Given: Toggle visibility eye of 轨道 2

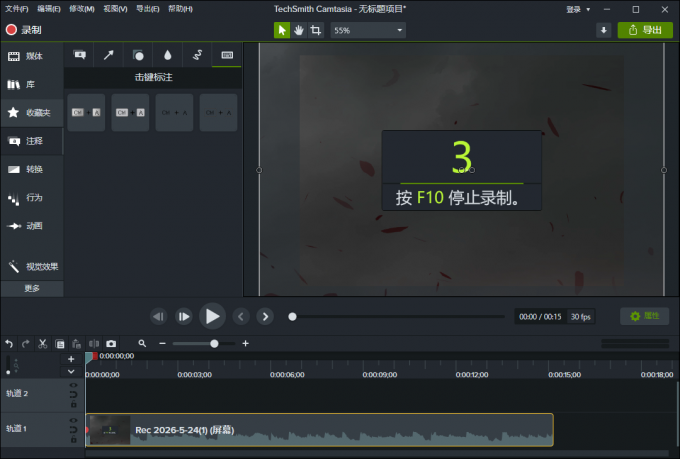Looking at the screenshot, I should click(73, 385).
